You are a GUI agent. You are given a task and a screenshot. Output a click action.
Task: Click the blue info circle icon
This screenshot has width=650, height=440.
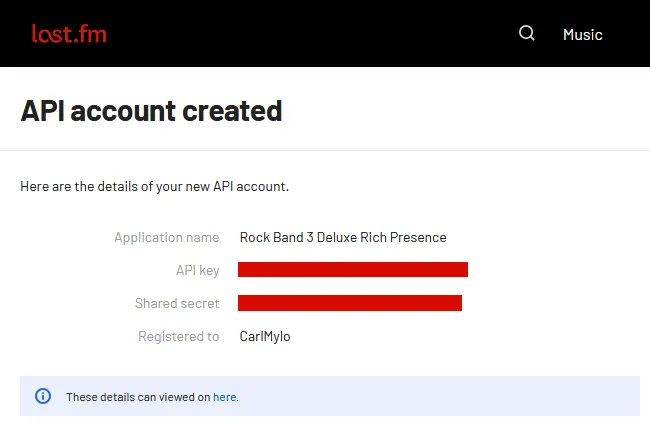click(43, 396)
